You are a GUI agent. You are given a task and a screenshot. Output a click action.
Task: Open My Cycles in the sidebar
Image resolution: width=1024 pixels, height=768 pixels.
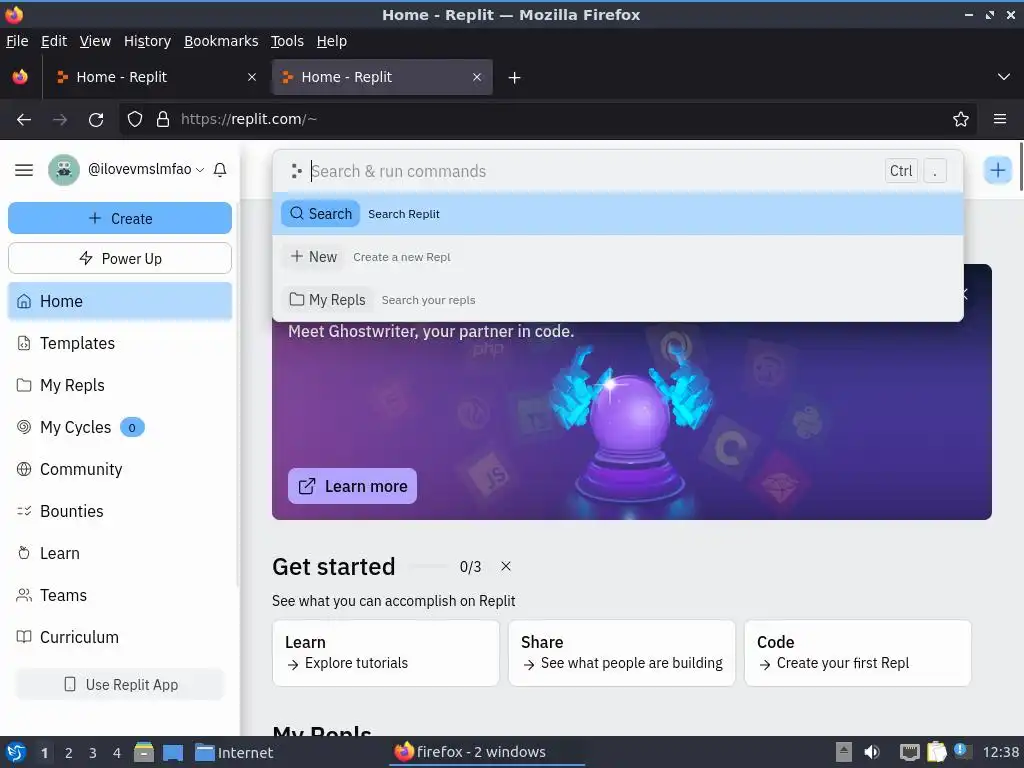120,427
